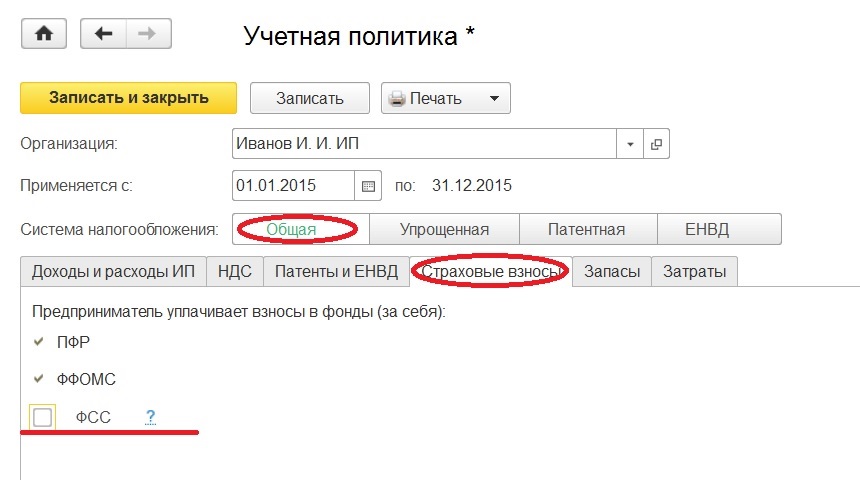Open the Патенты и ЕНВД tab

point(336,272)
